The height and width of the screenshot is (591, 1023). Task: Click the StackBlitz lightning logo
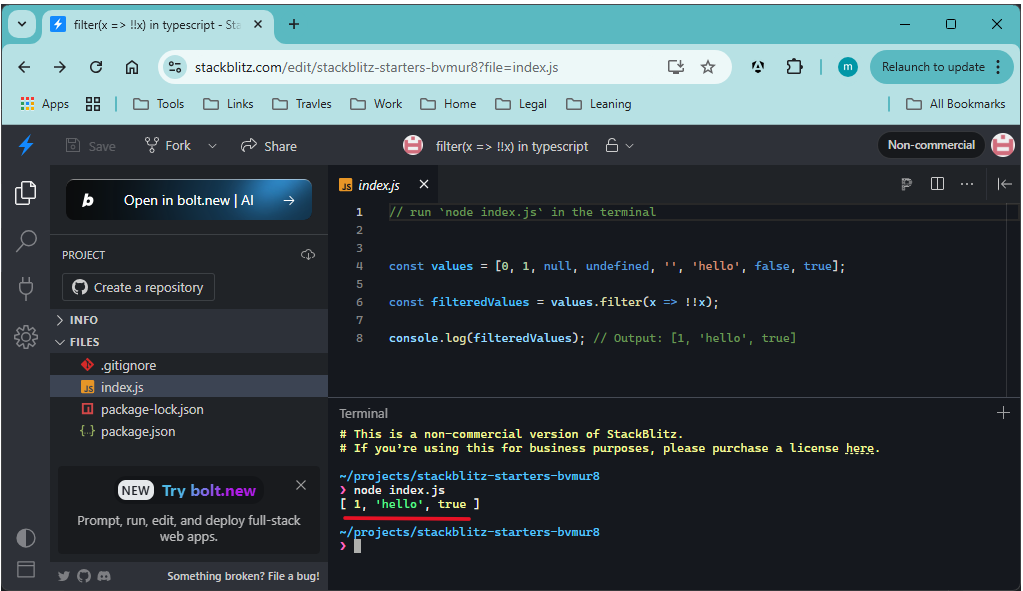26,146
